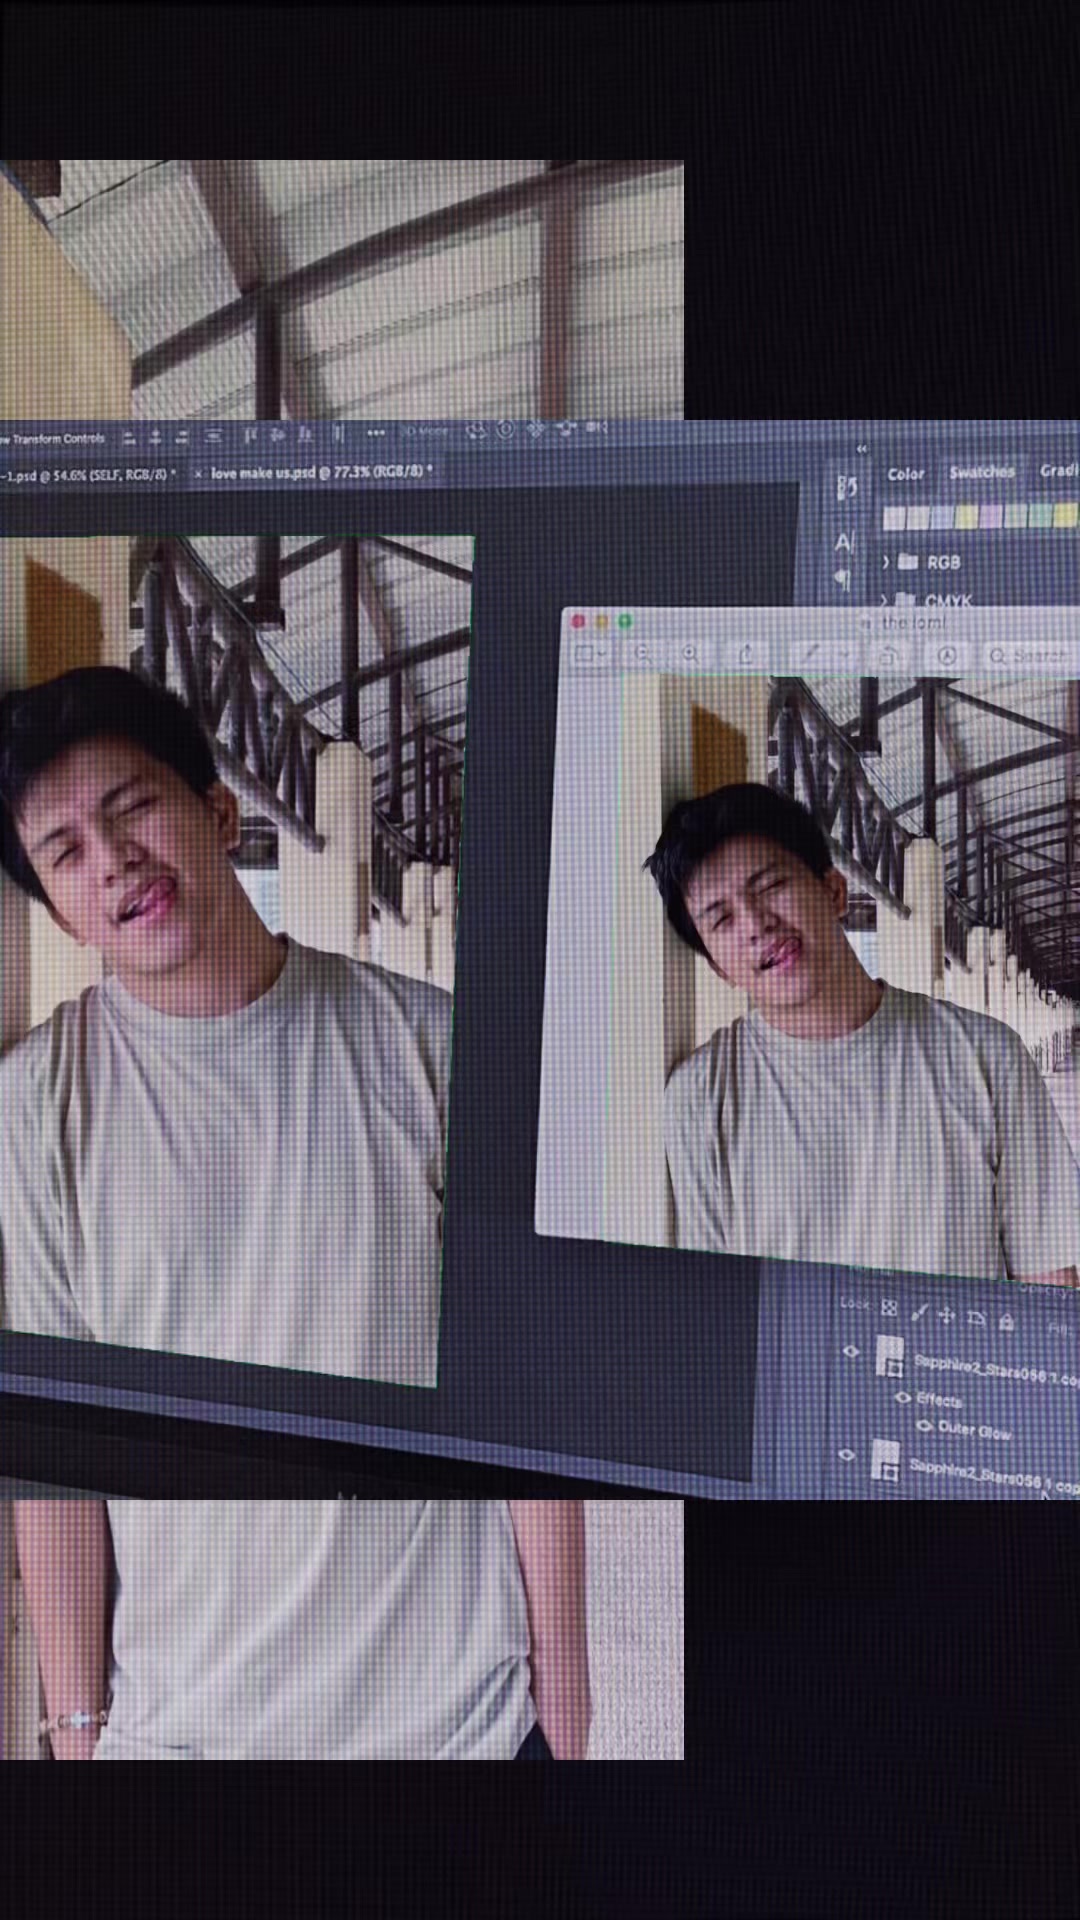Toggle visibility of the Effects entry
This screenshot has width=1080, height=1920.
903,1398
